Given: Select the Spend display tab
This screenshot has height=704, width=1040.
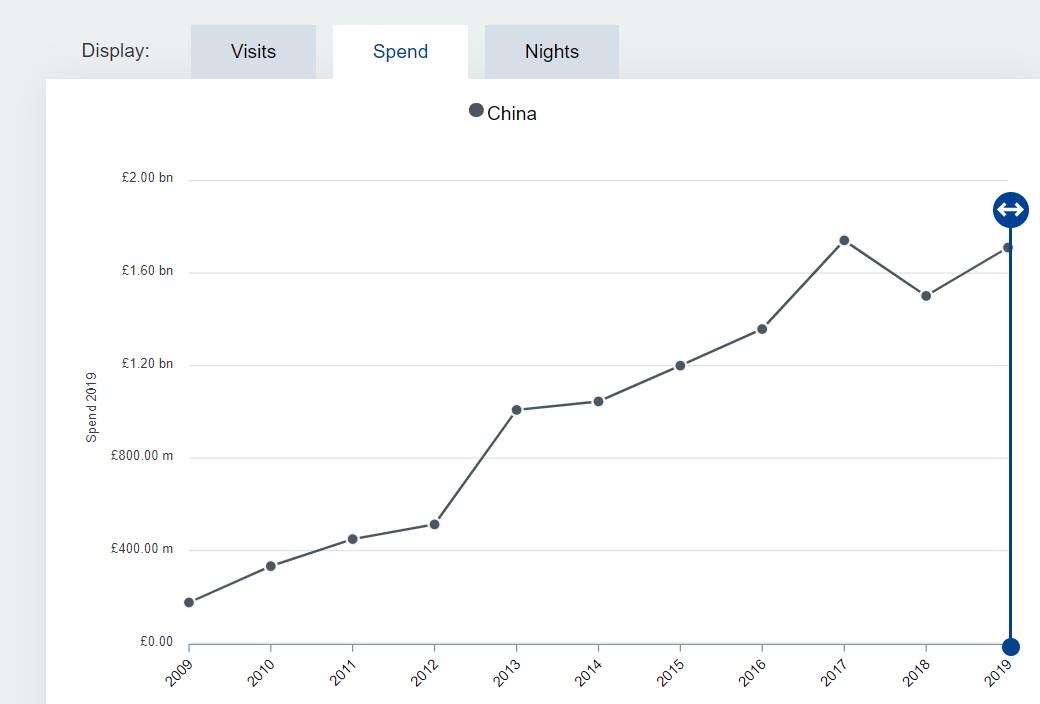Looking at the screenshot, I should (x=400, y=52).
